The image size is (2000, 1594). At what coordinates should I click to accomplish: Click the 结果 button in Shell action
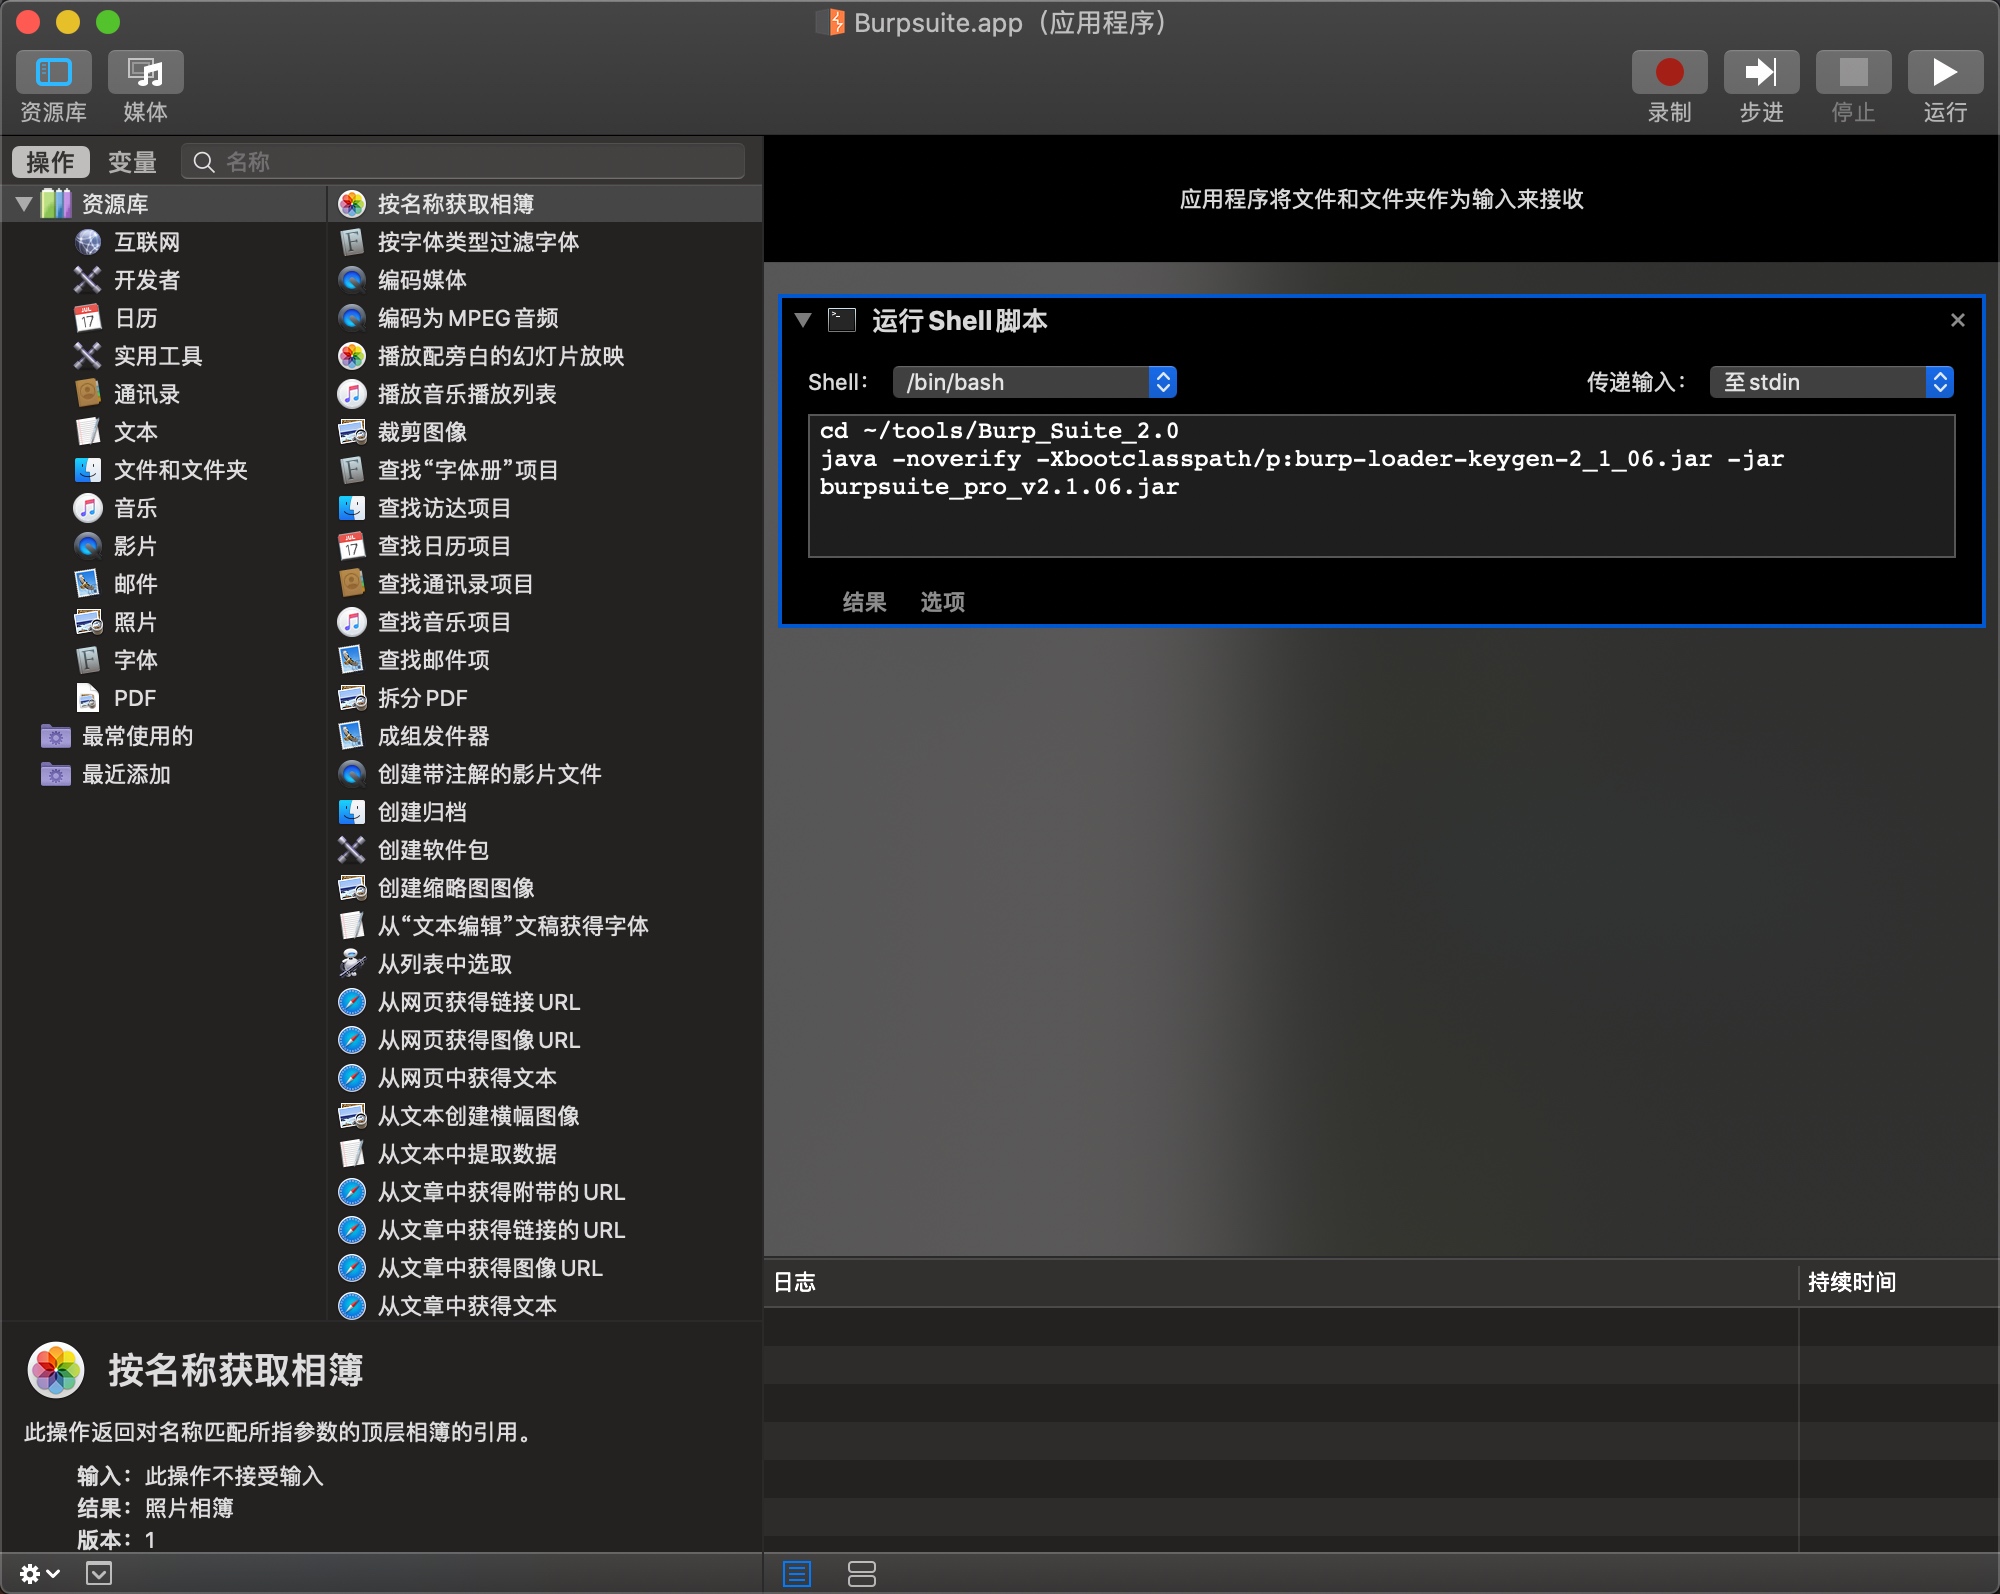[x=864, y=602]
